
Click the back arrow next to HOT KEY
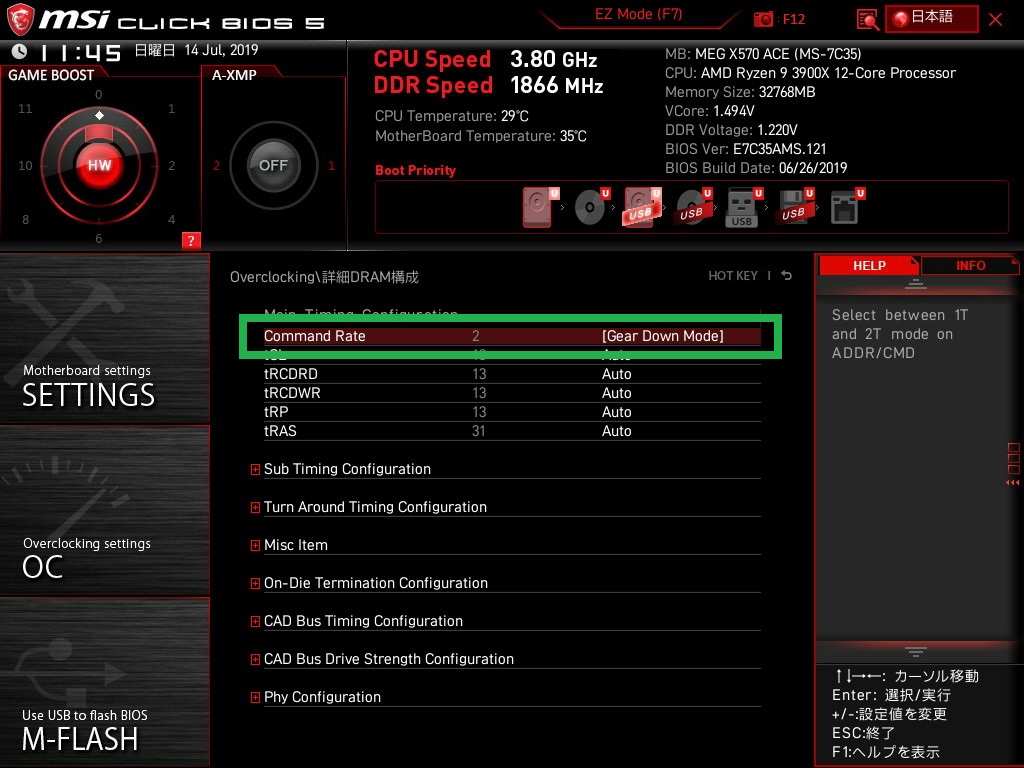(x=787, y=276)
